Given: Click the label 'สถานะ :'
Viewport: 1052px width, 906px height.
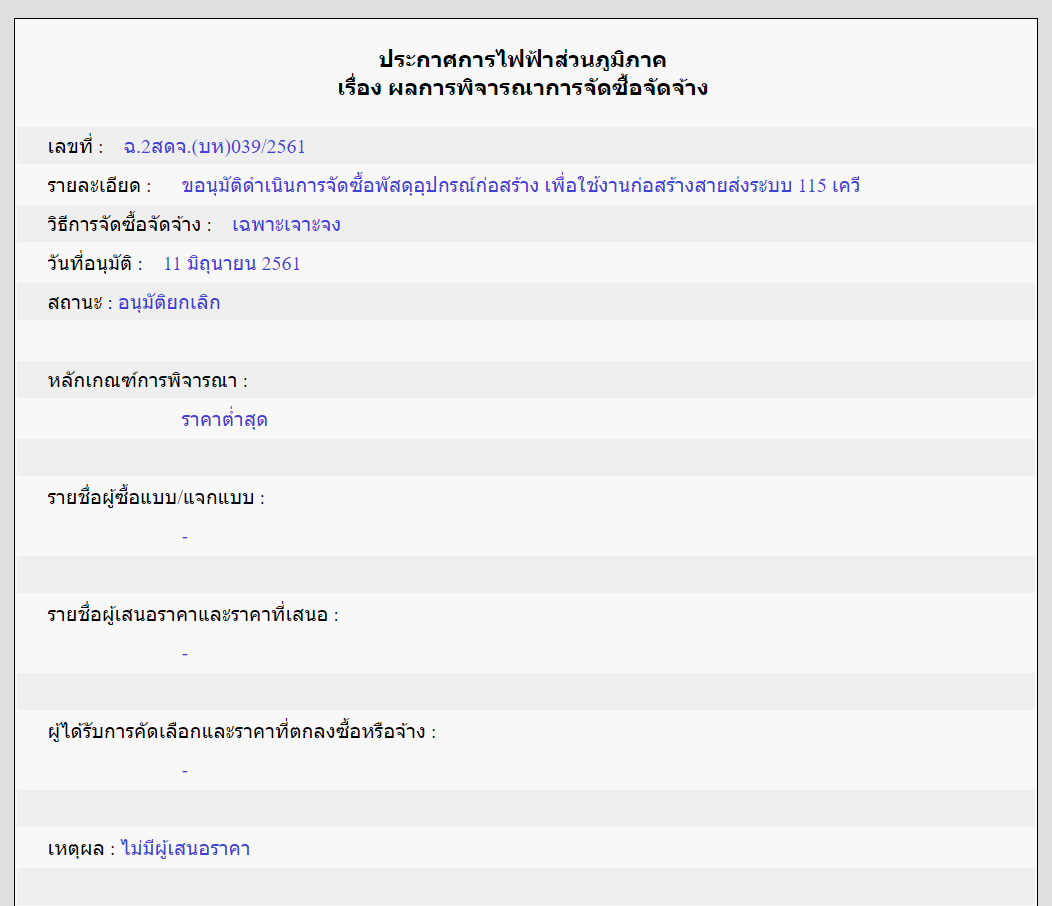Looking at the screenshot, I should click(80, 303).
